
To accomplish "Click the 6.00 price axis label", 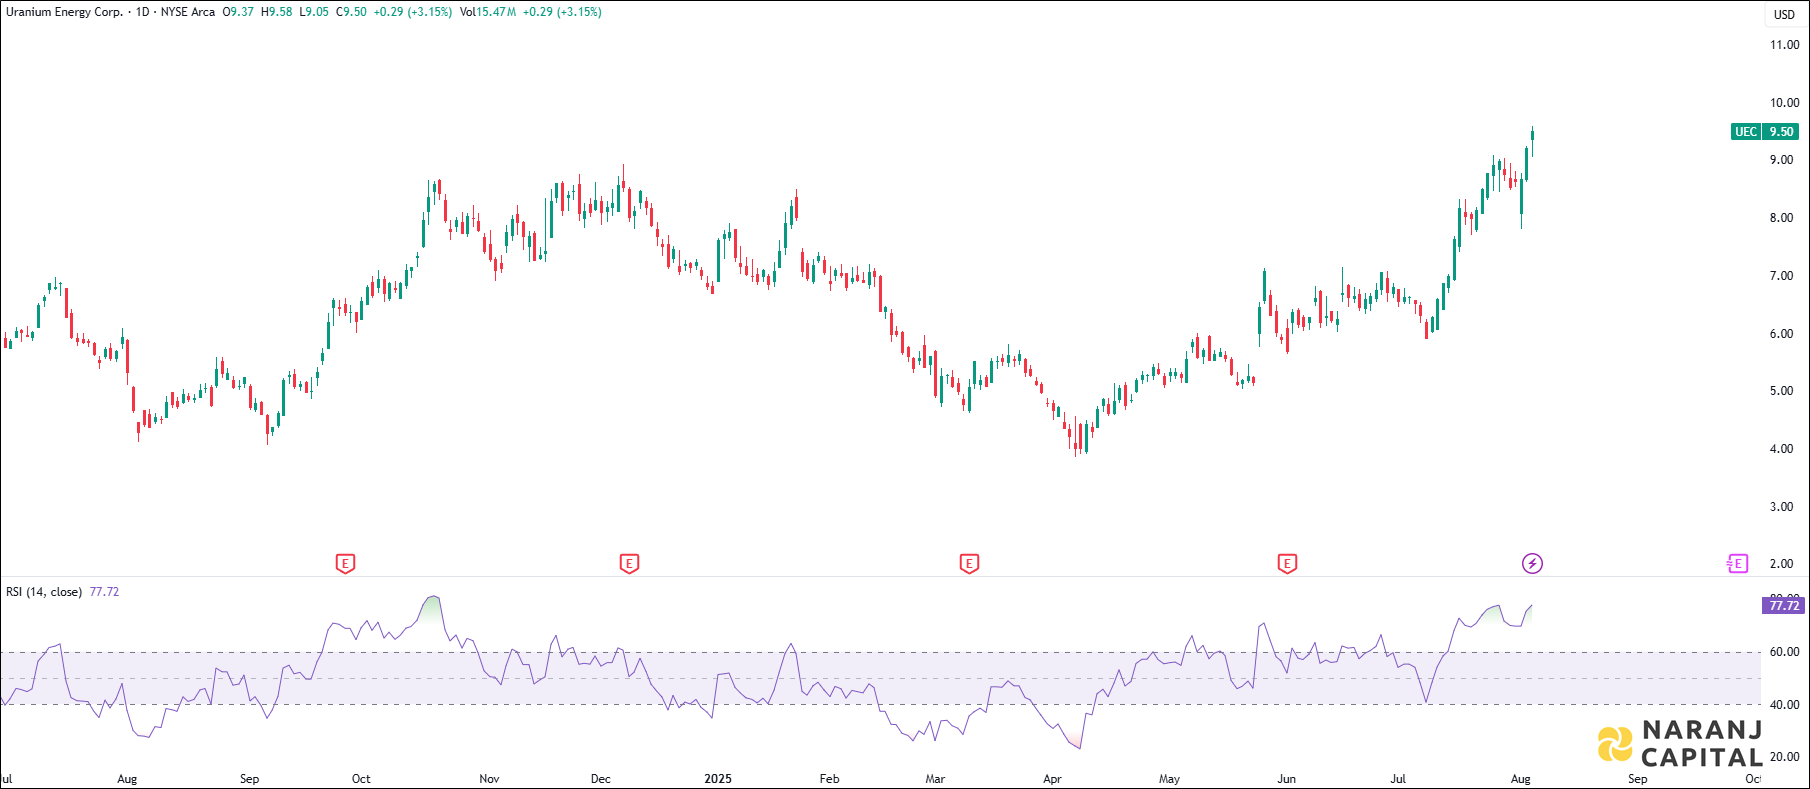I will (1781, 334).
